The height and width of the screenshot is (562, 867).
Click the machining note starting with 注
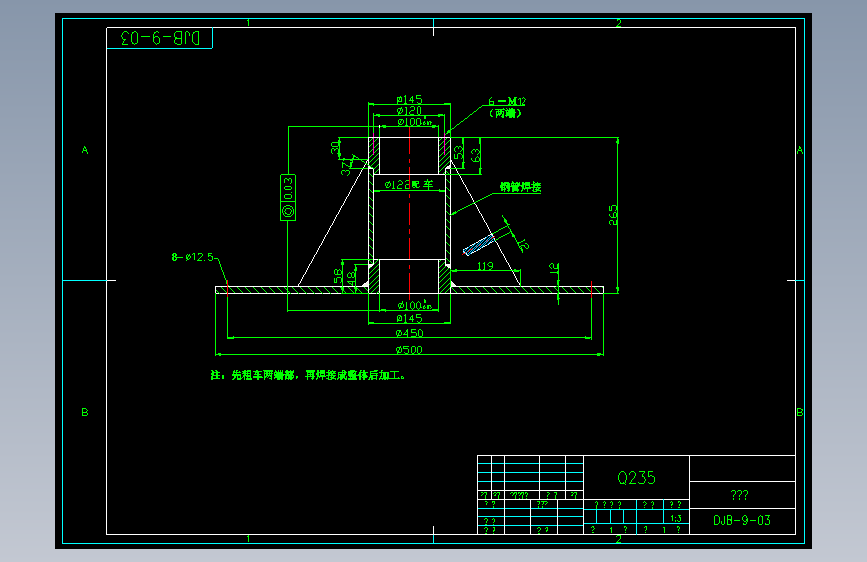[x=308, y=376]
